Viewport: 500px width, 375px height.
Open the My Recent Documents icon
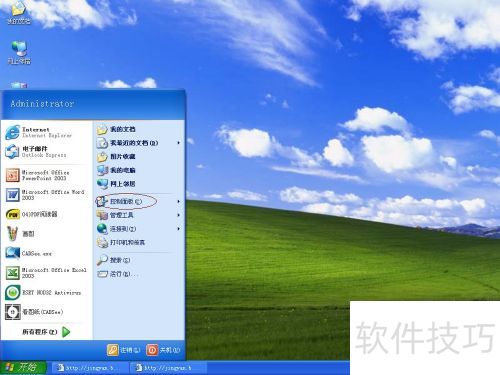pos(102,143)
